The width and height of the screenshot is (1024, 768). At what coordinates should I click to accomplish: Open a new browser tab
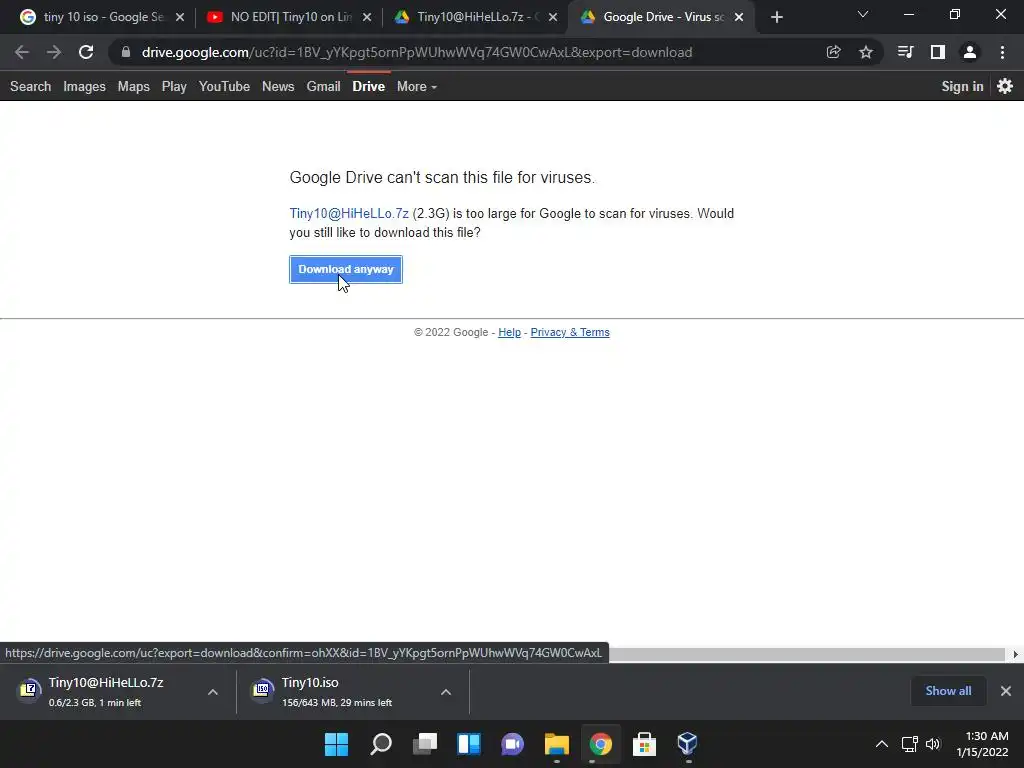click(x=776, y=17)
